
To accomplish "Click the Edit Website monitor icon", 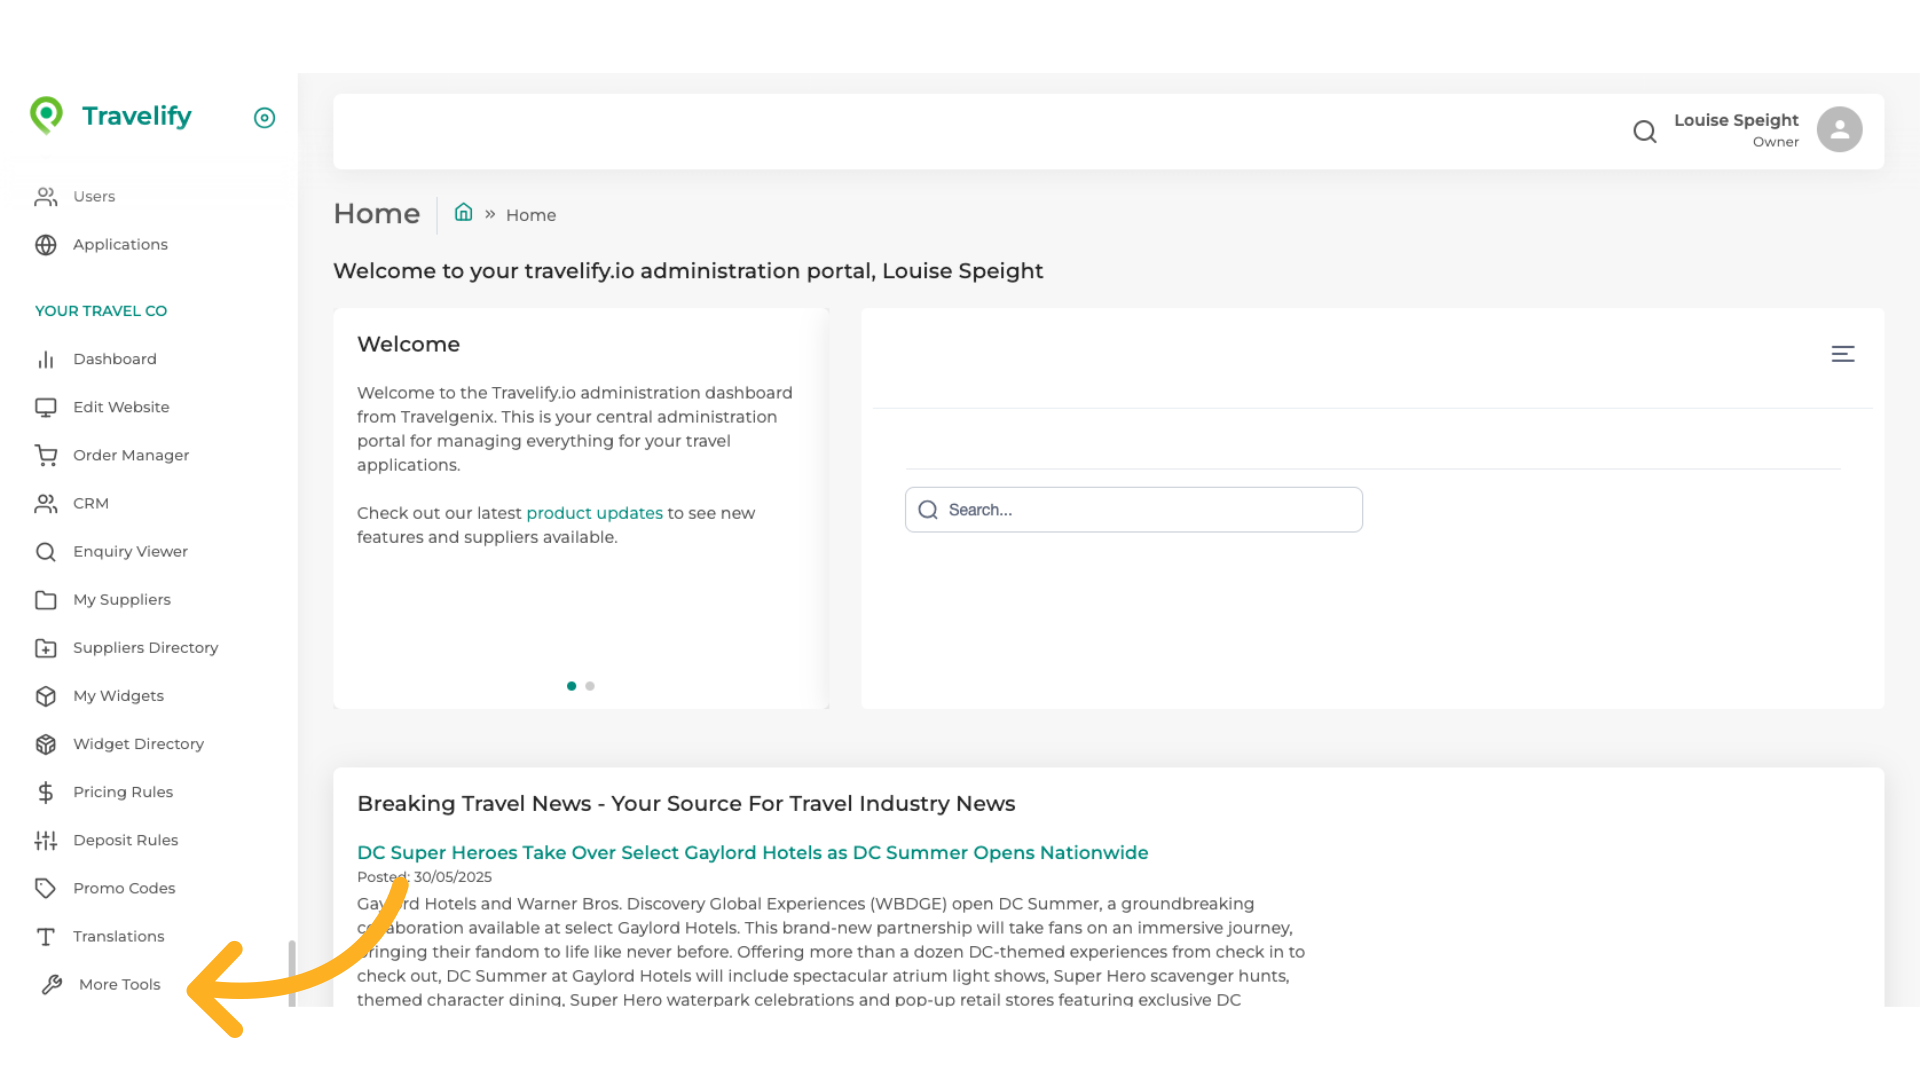I will 46,408.
